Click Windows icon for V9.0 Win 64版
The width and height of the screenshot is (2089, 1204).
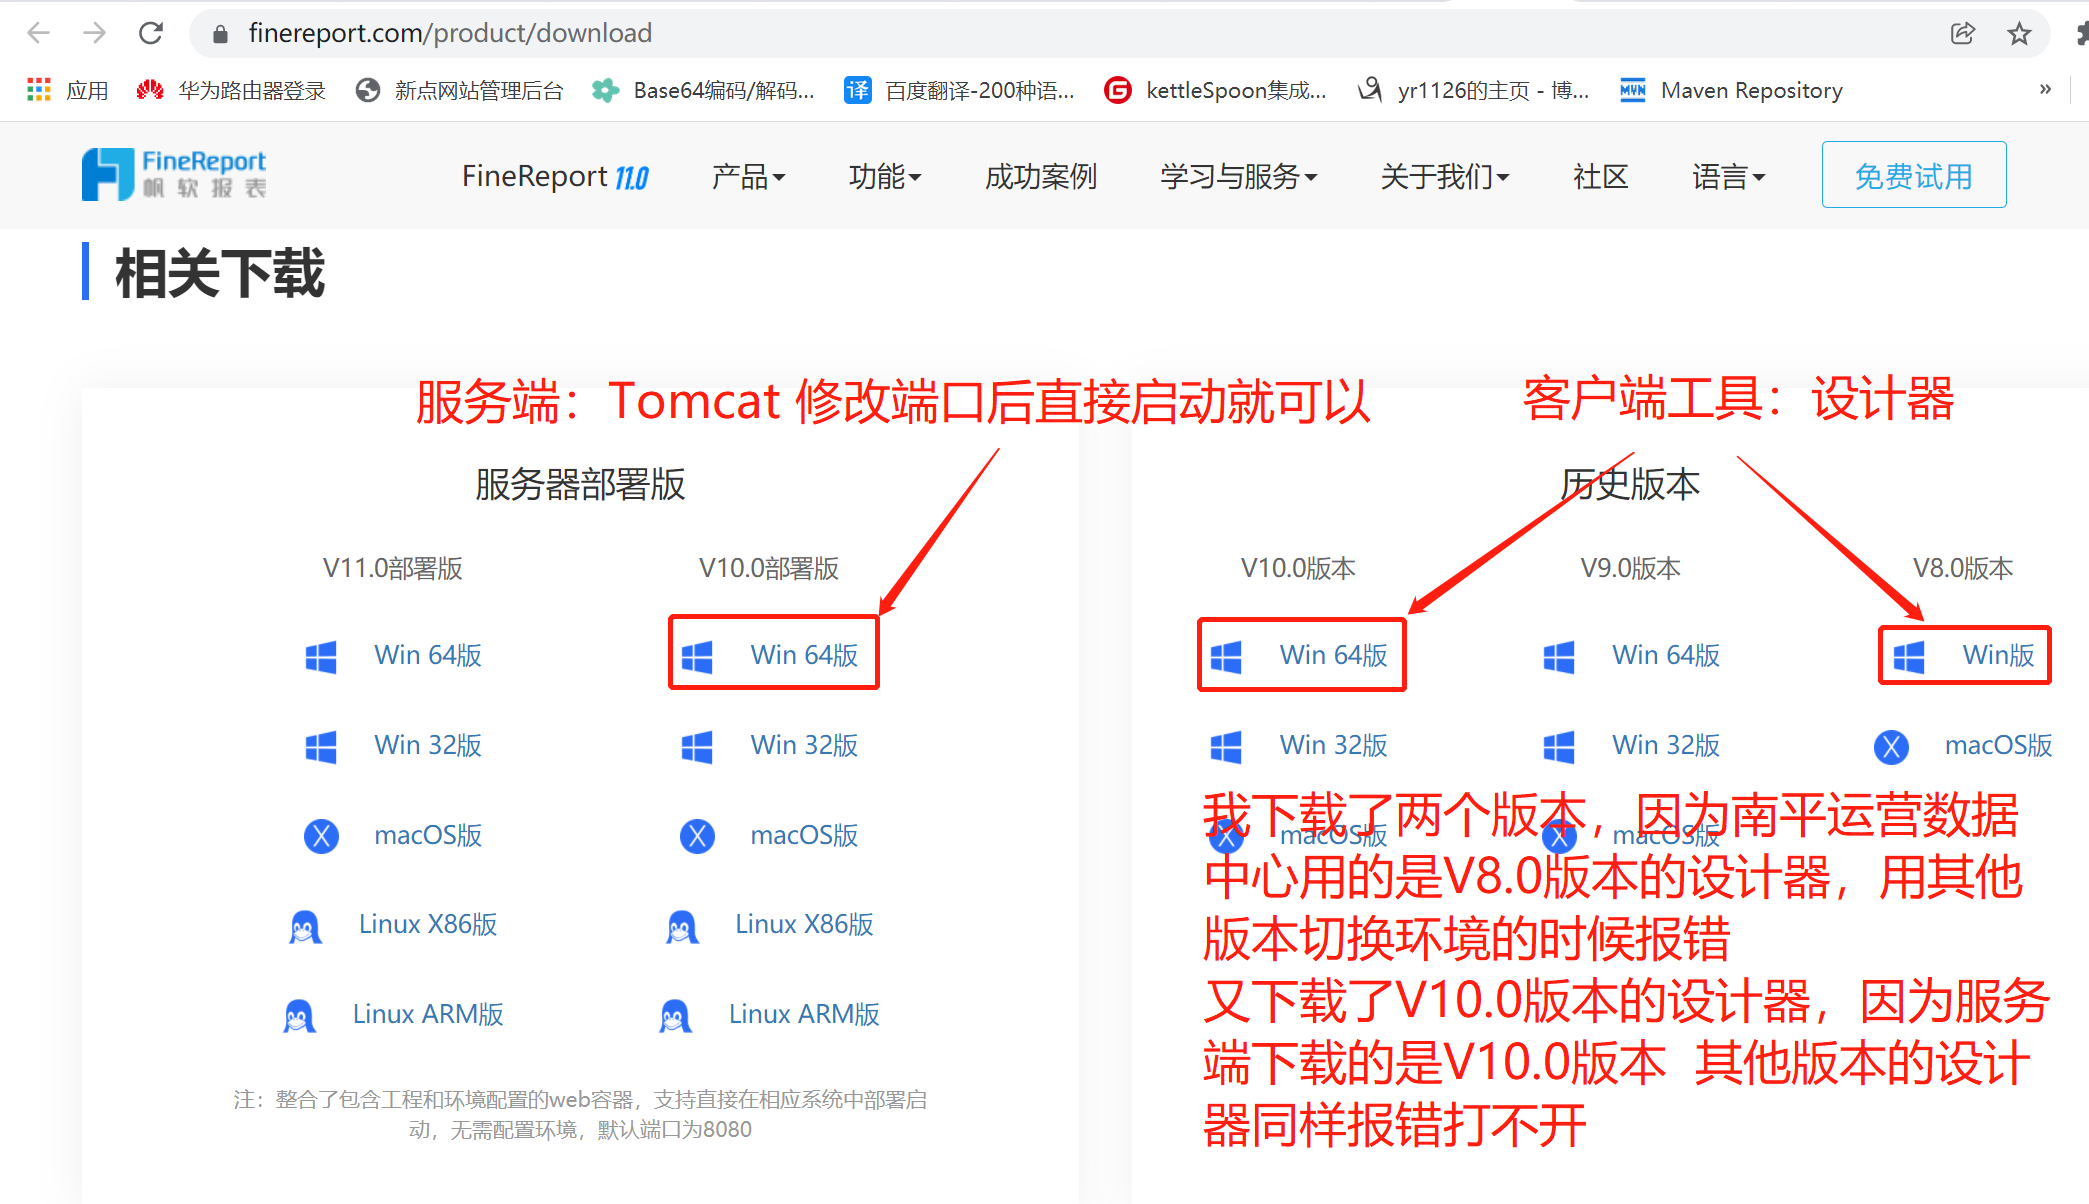[1559, 656]
